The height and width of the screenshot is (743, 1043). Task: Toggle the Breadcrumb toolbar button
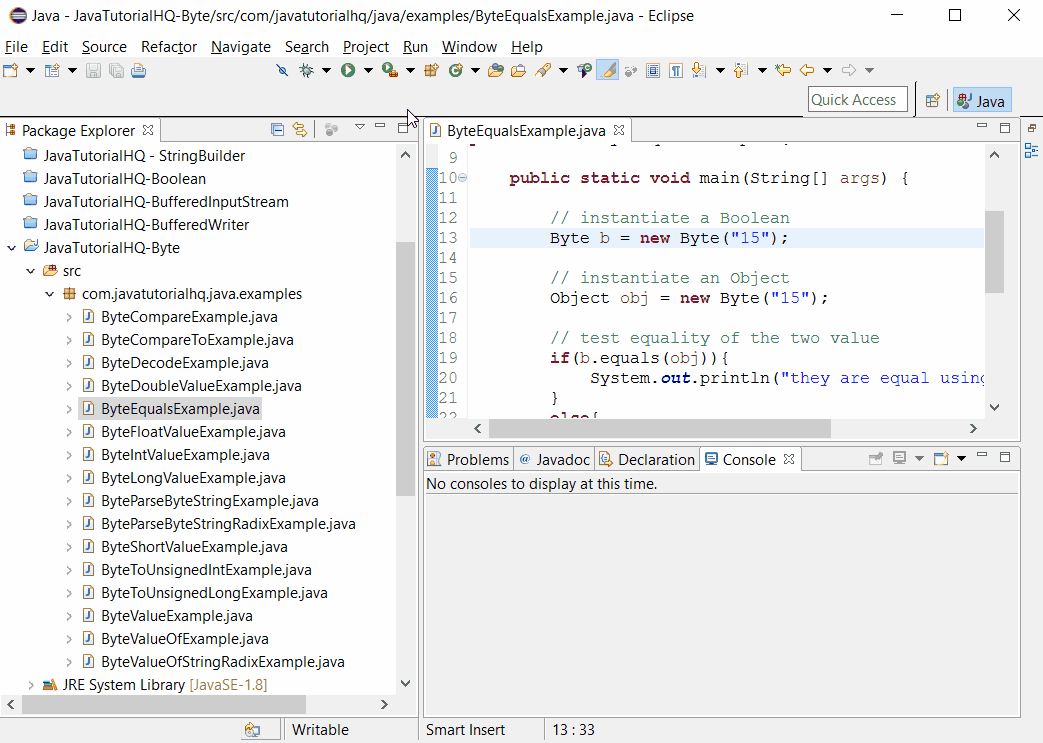[584, 71]
